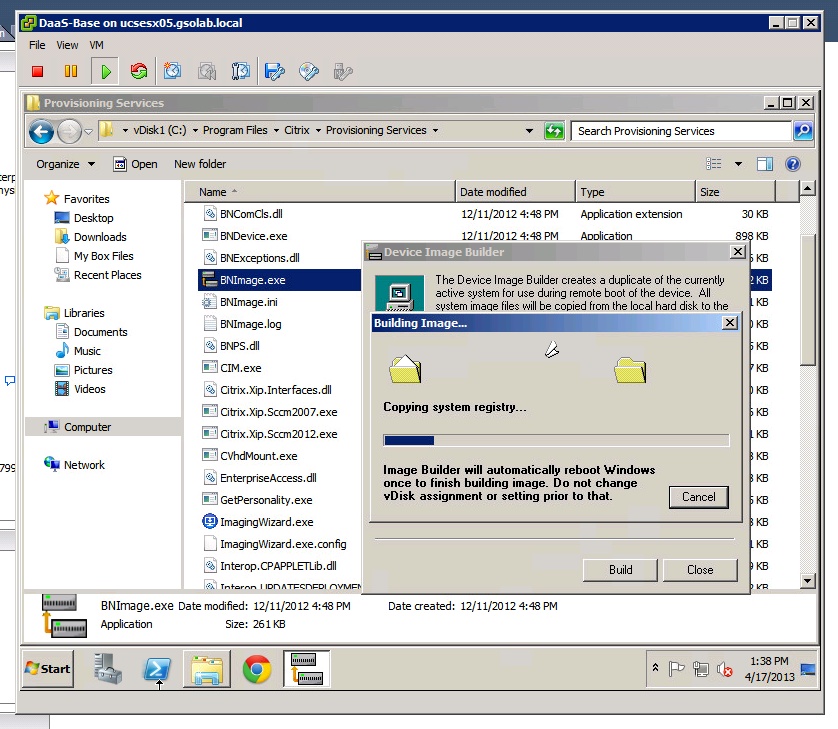Click the green Refresh address icon
Image resolution: width=838 pixels, height=729 pixels.
coord(554,131)
